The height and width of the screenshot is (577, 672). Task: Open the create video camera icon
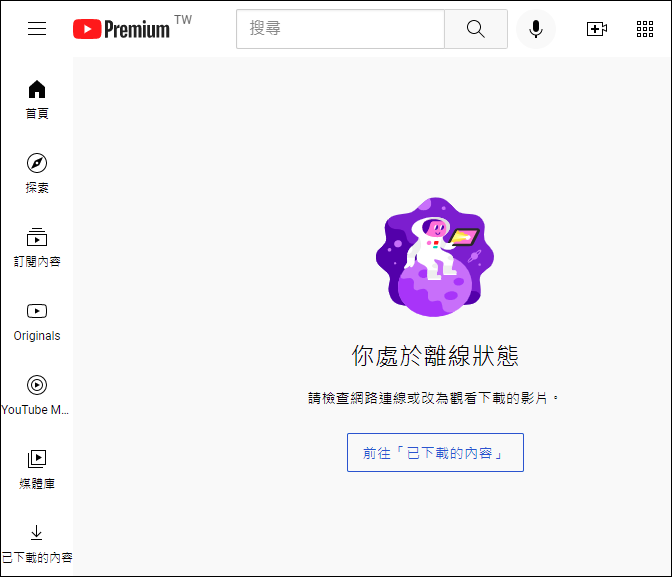tap(597, 29)
